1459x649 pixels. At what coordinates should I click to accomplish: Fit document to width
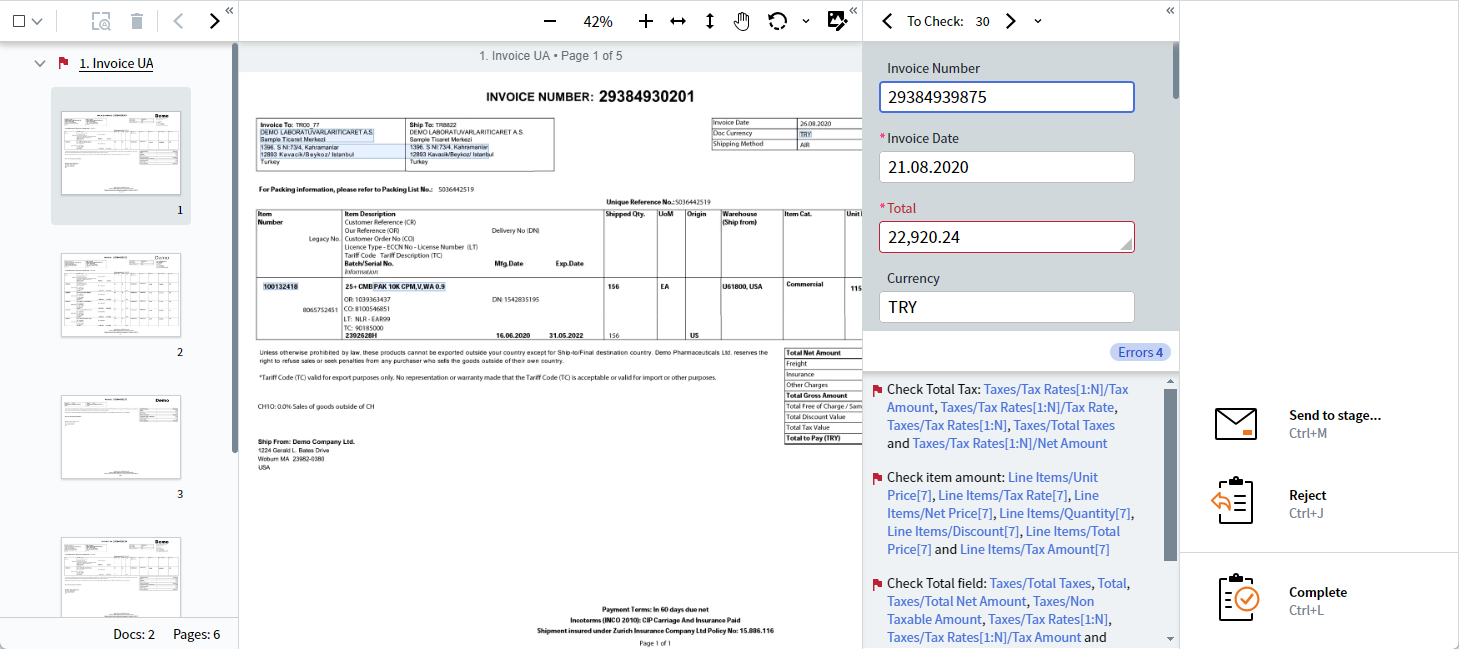(678, 21)
